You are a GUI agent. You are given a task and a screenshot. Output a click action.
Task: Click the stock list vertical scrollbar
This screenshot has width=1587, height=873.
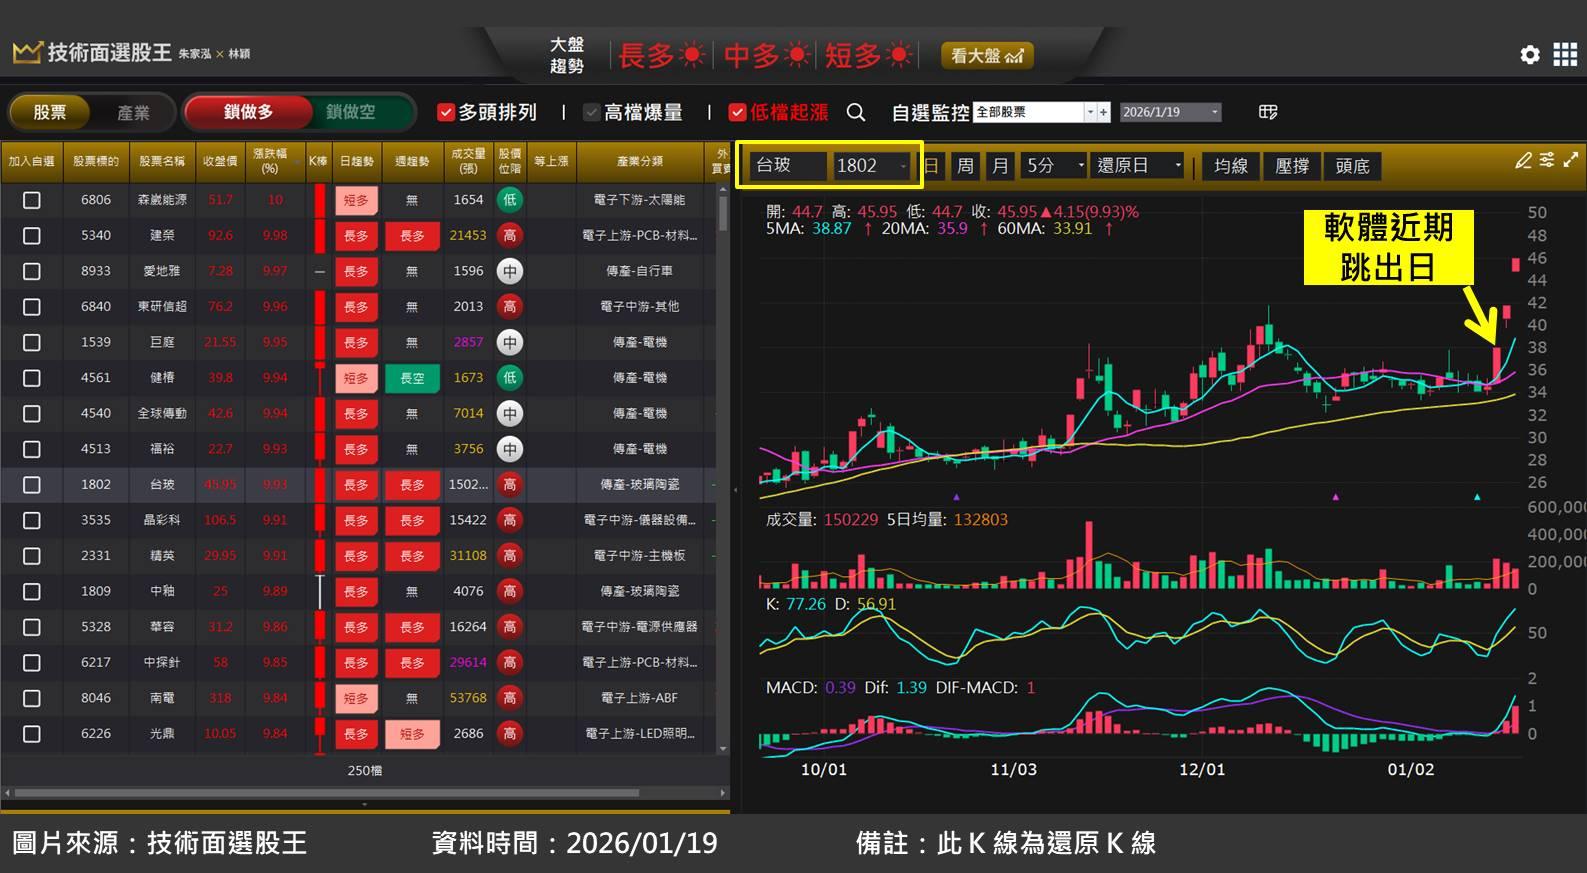pos(723,215)
